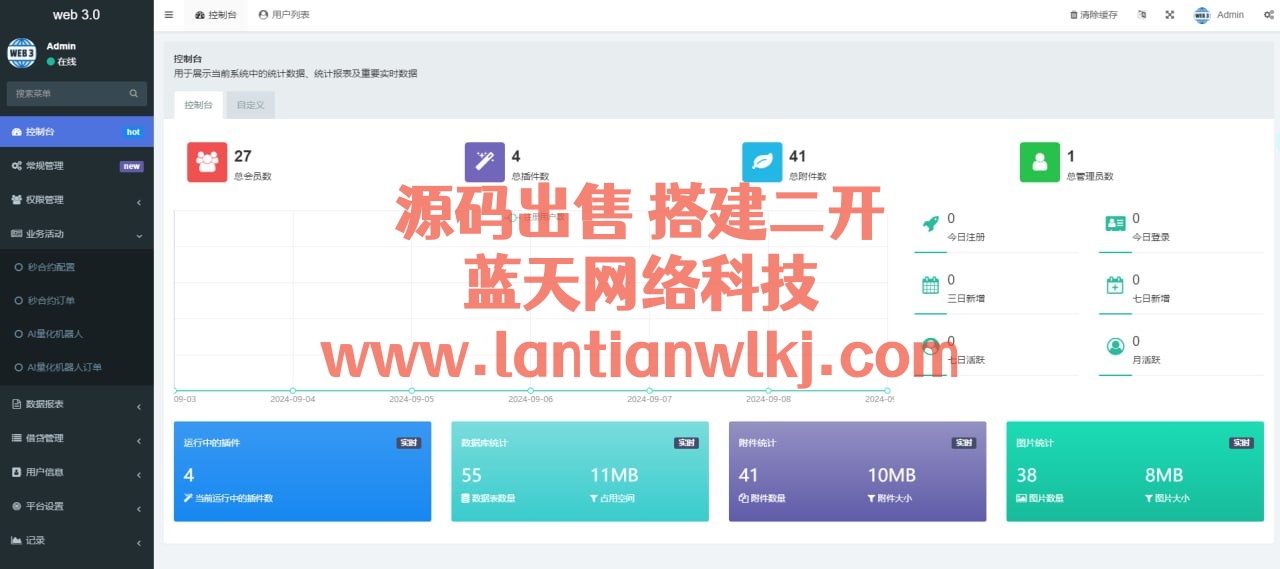Click the blue 总附件数 leaf icon
1280x569 pixels.
(x=762, y=162)
